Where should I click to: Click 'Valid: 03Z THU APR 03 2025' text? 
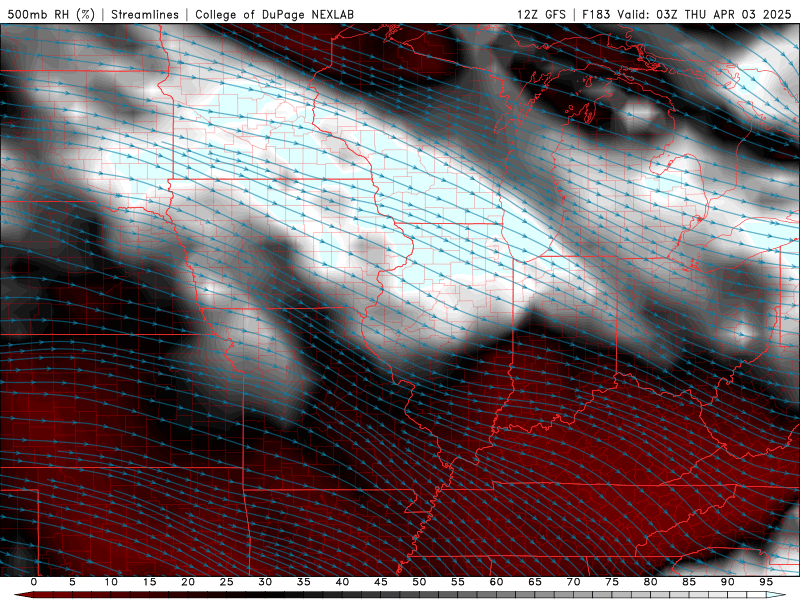pyautogui.click(x=704, y=14)
